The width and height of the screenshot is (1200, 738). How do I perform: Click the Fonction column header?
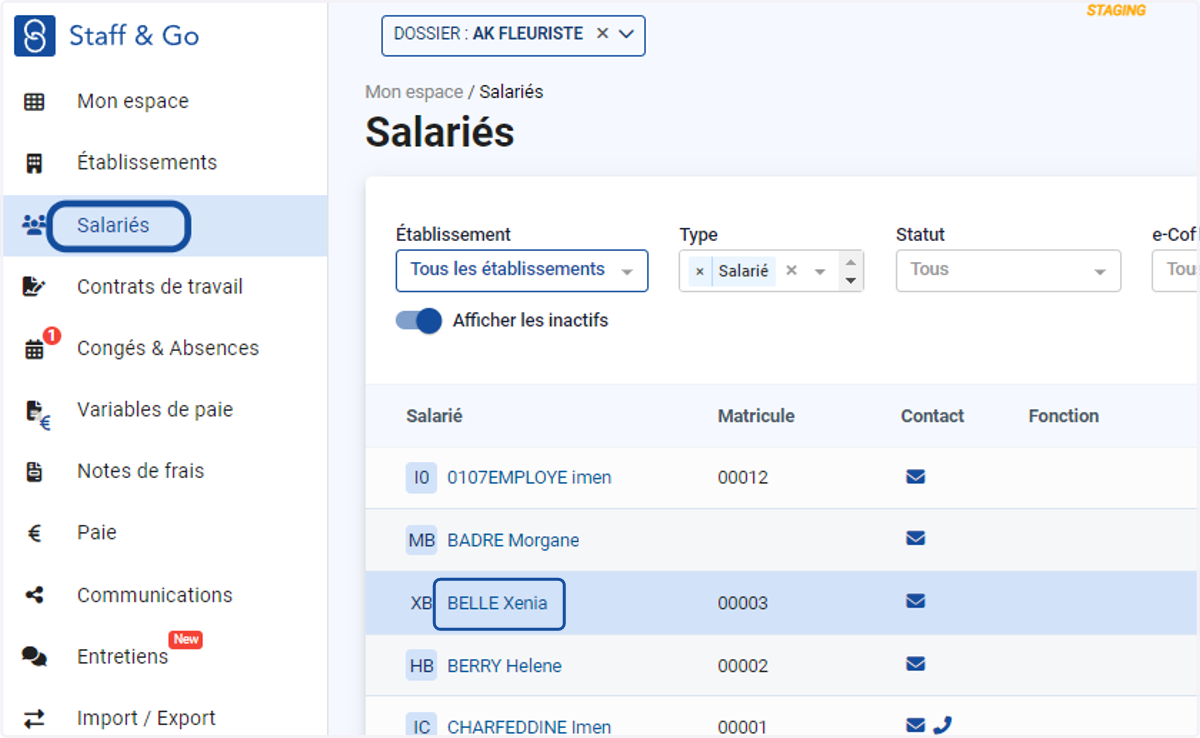tap(1063, 416)
